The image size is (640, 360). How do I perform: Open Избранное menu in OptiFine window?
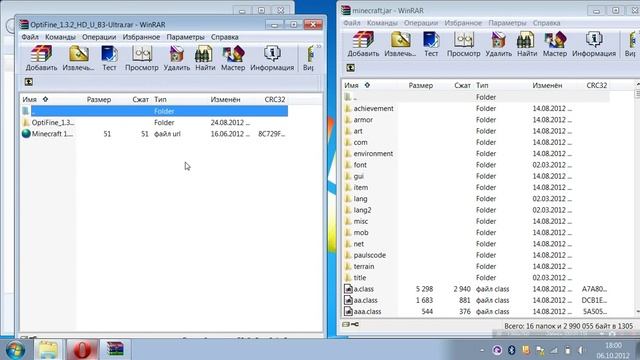point(141,37)
